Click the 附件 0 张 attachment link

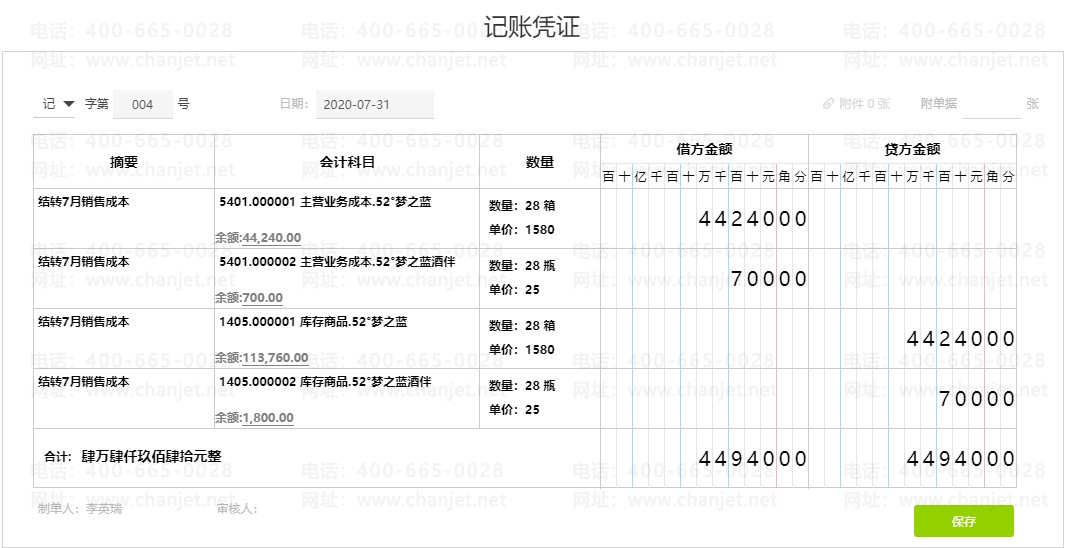pos(864,104)
